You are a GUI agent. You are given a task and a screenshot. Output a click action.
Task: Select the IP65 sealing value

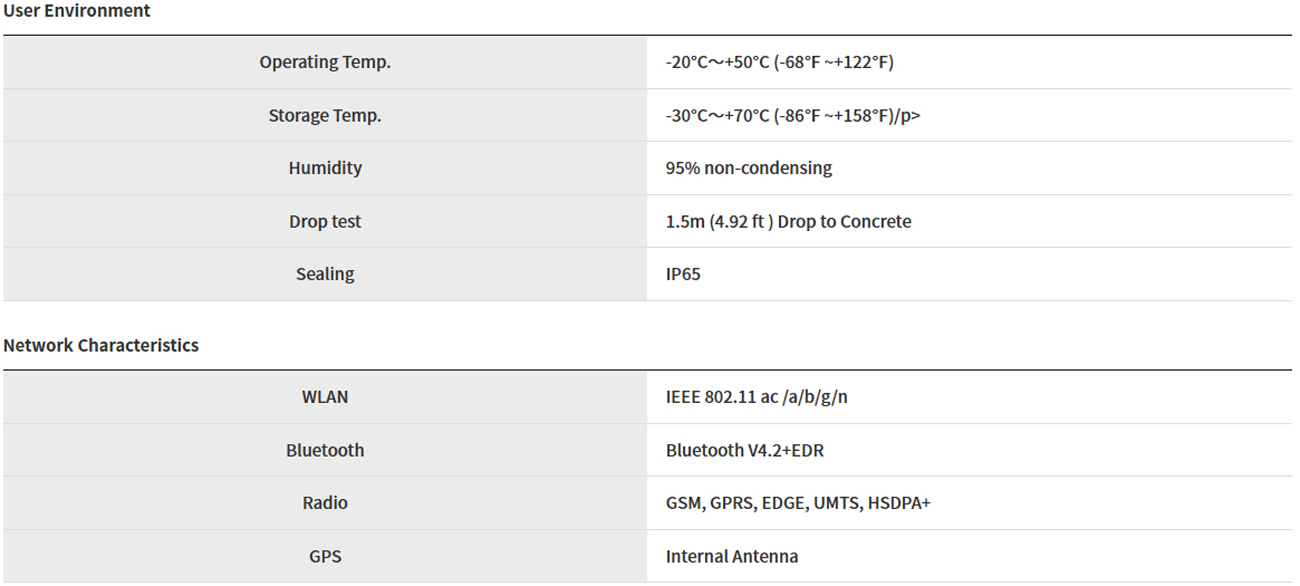tap(683, 274)
